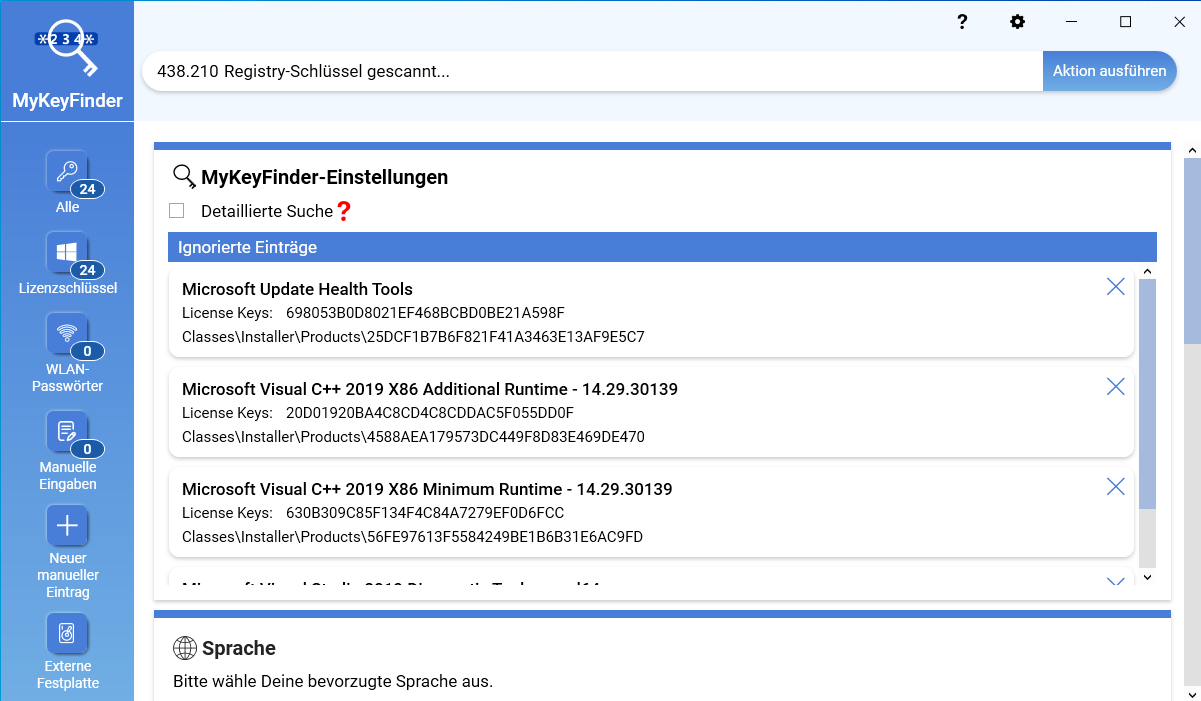
Task: Remove Microsoft Update Health Tools from ignored
Action: 1115,287
